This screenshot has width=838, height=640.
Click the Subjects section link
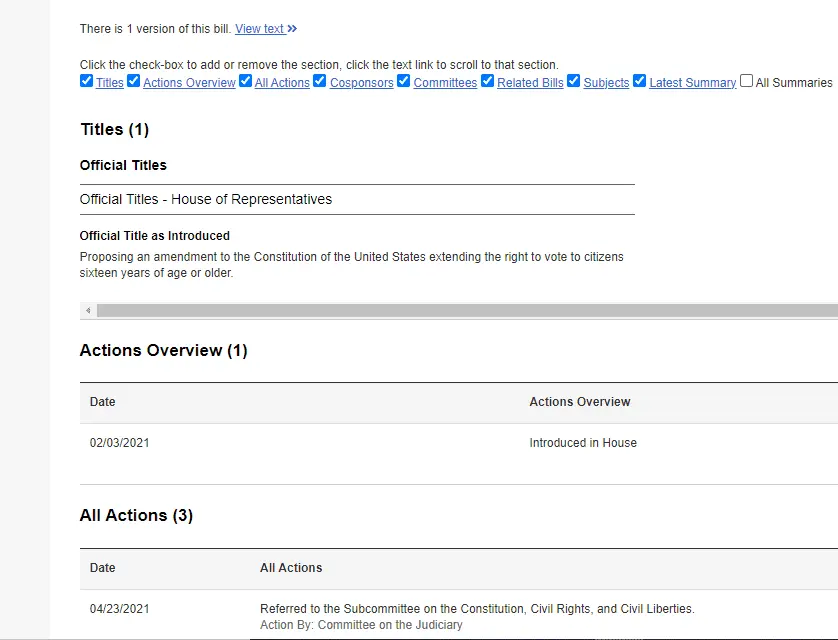click(606, 83)
